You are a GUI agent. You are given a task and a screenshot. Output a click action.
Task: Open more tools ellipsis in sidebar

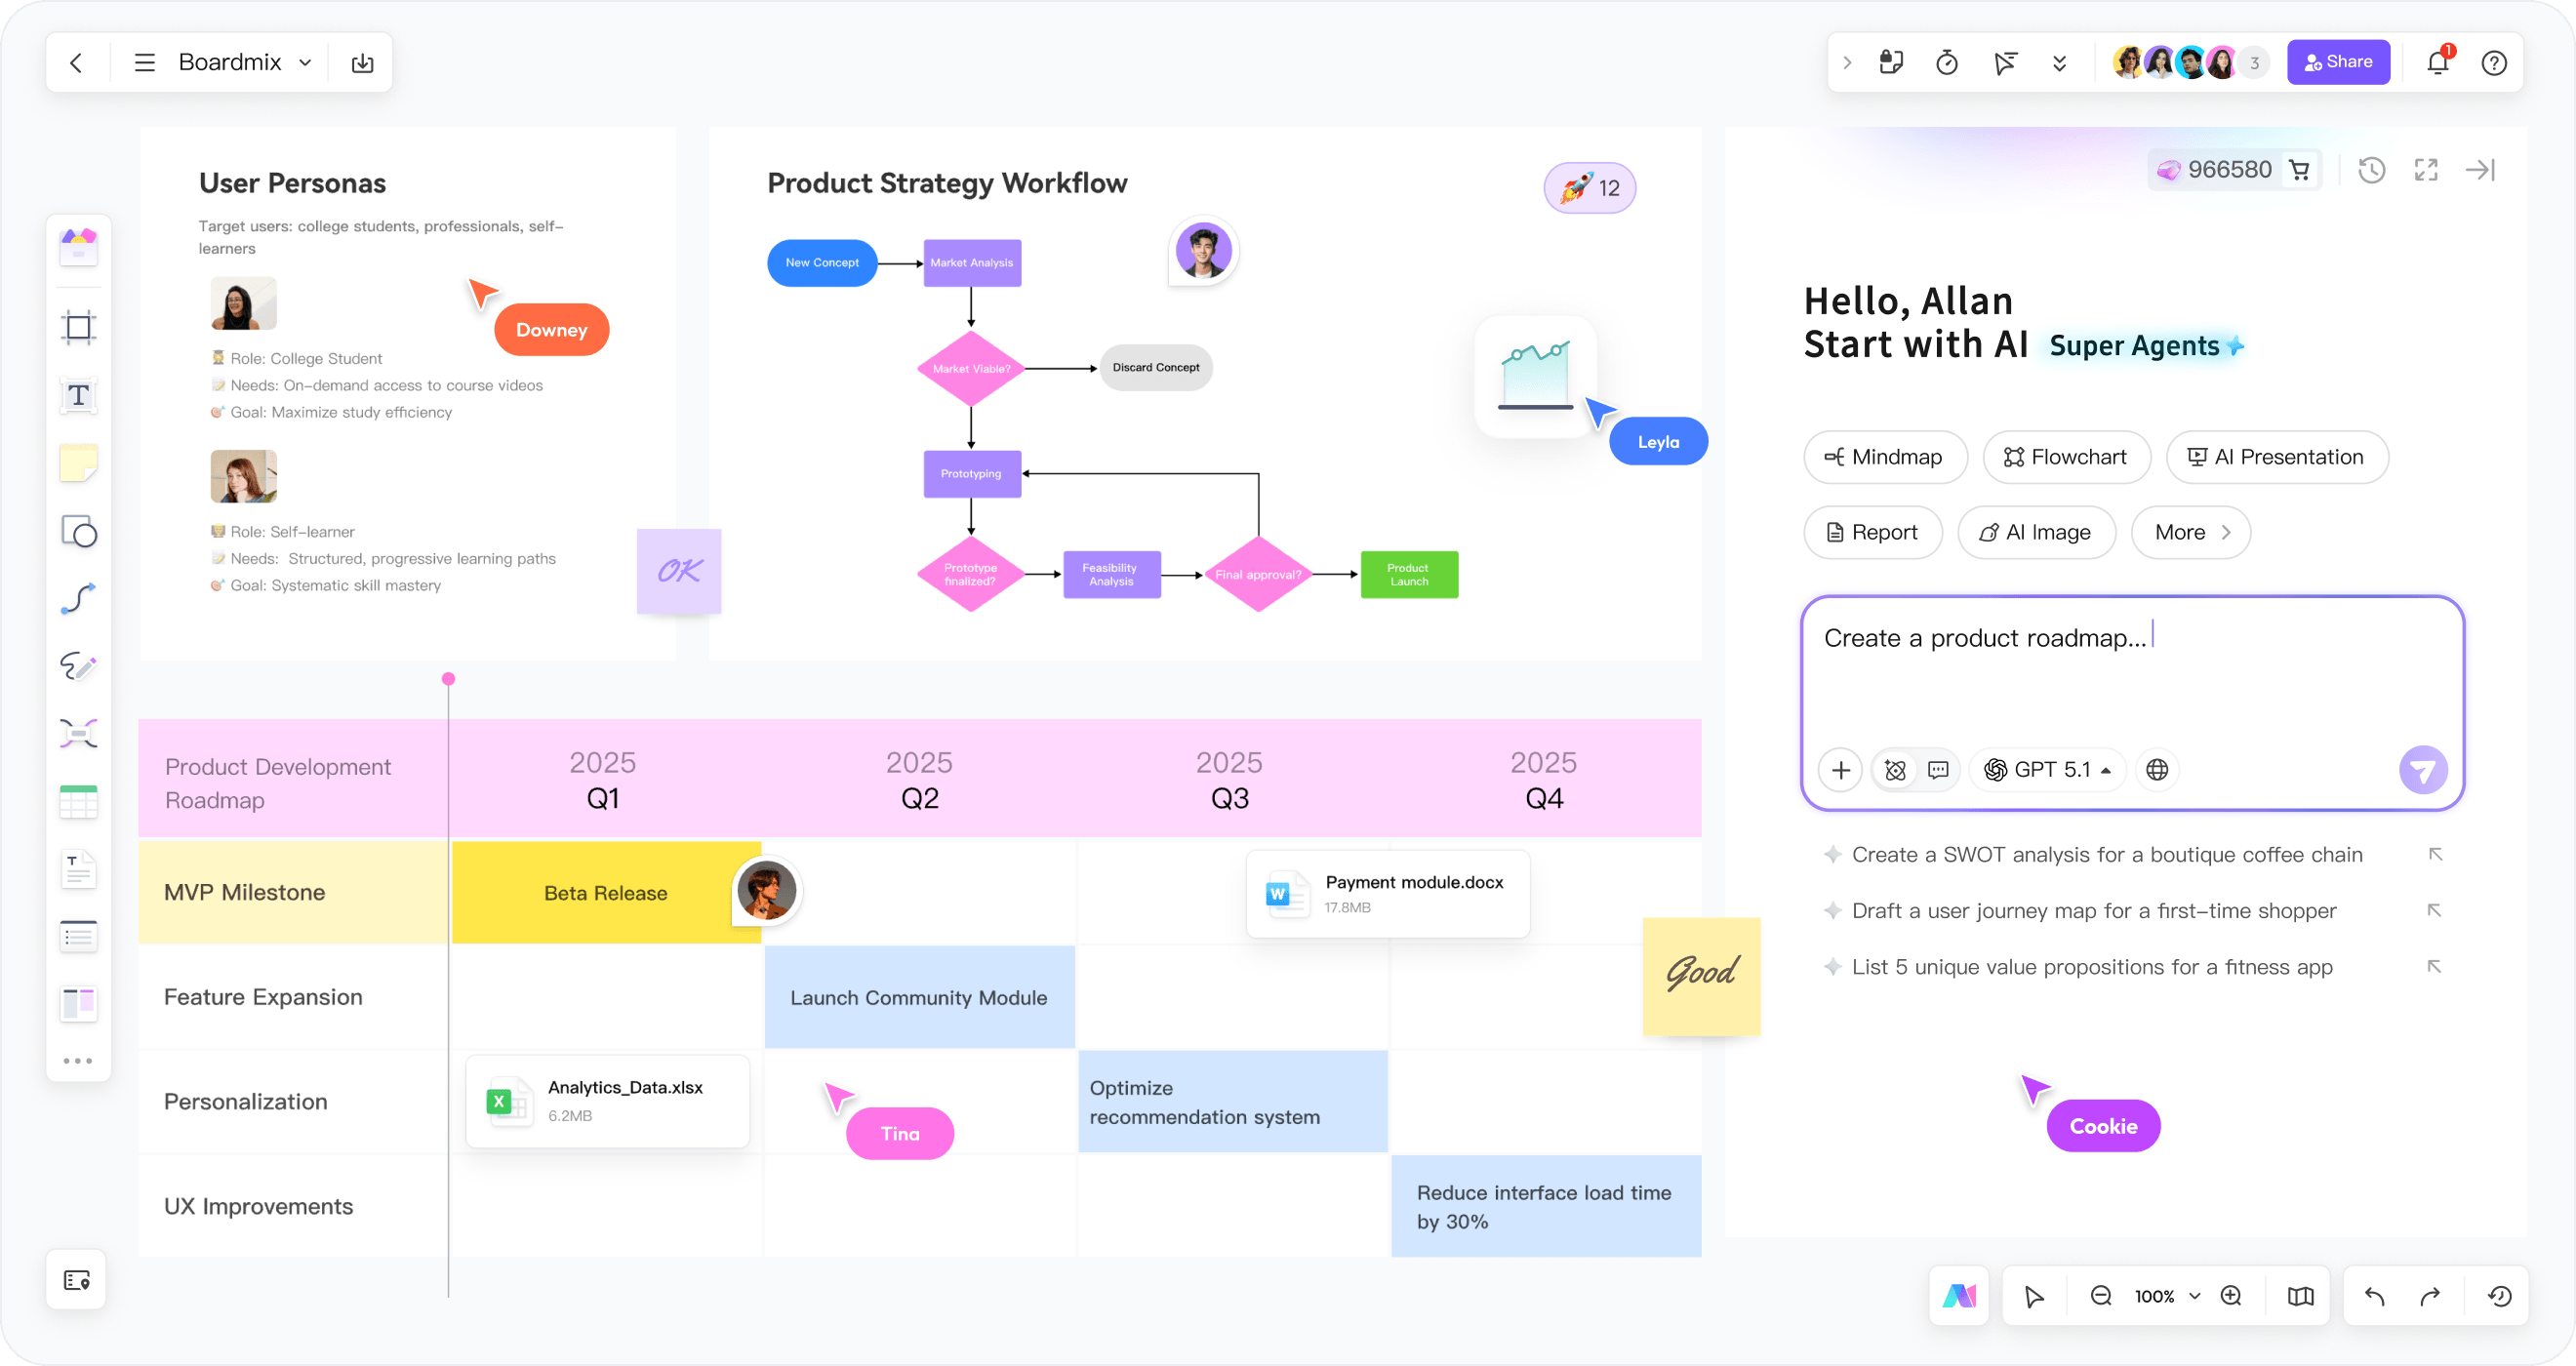coord(78,1061)
